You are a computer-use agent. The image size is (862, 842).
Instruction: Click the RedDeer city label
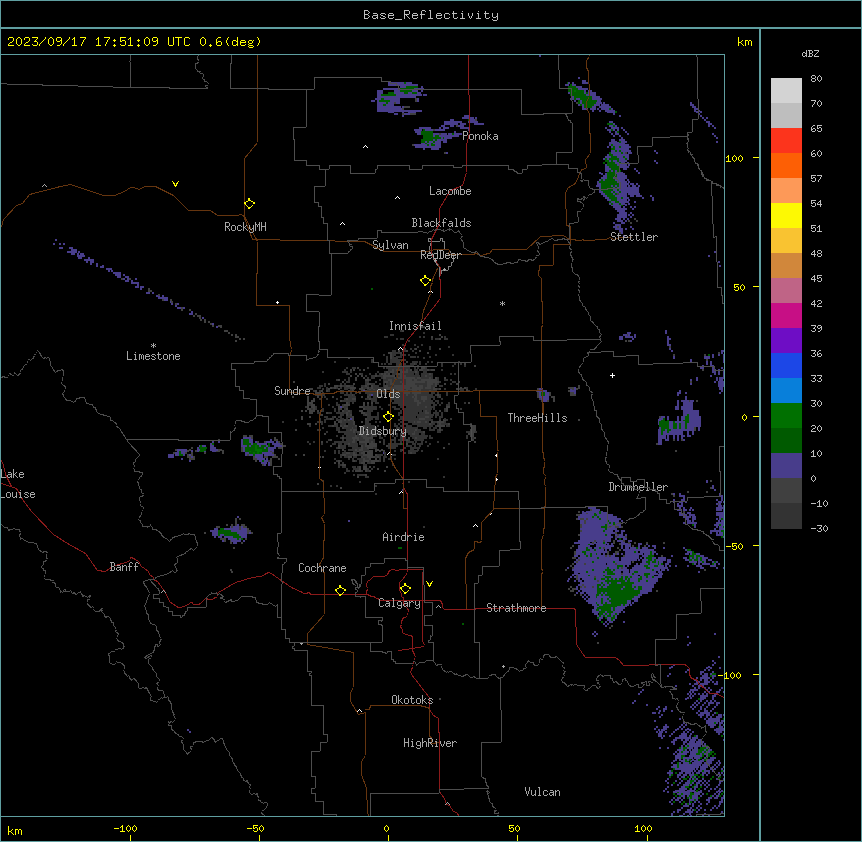click(x=440, y=255)
